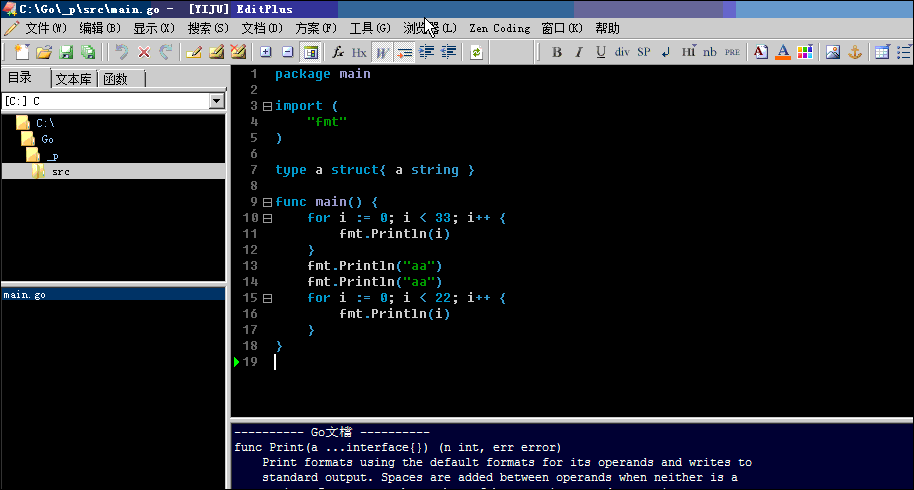Select the C:\ folder in tree
Viewport: 914px width, 490px height.
pos(45,123)
